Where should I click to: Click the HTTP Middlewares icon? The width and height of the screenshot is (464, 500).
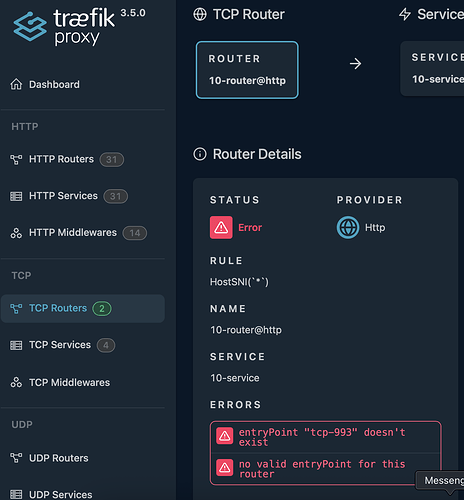coord(16,233)
